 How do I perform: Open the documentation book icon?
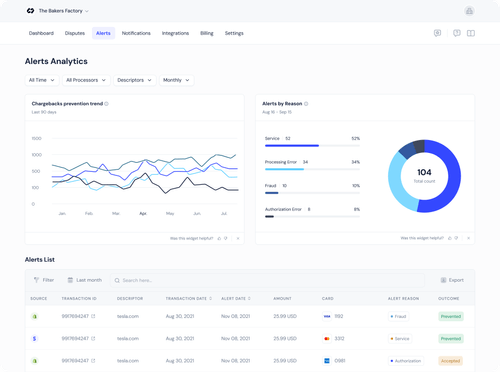tap(471, 33)
